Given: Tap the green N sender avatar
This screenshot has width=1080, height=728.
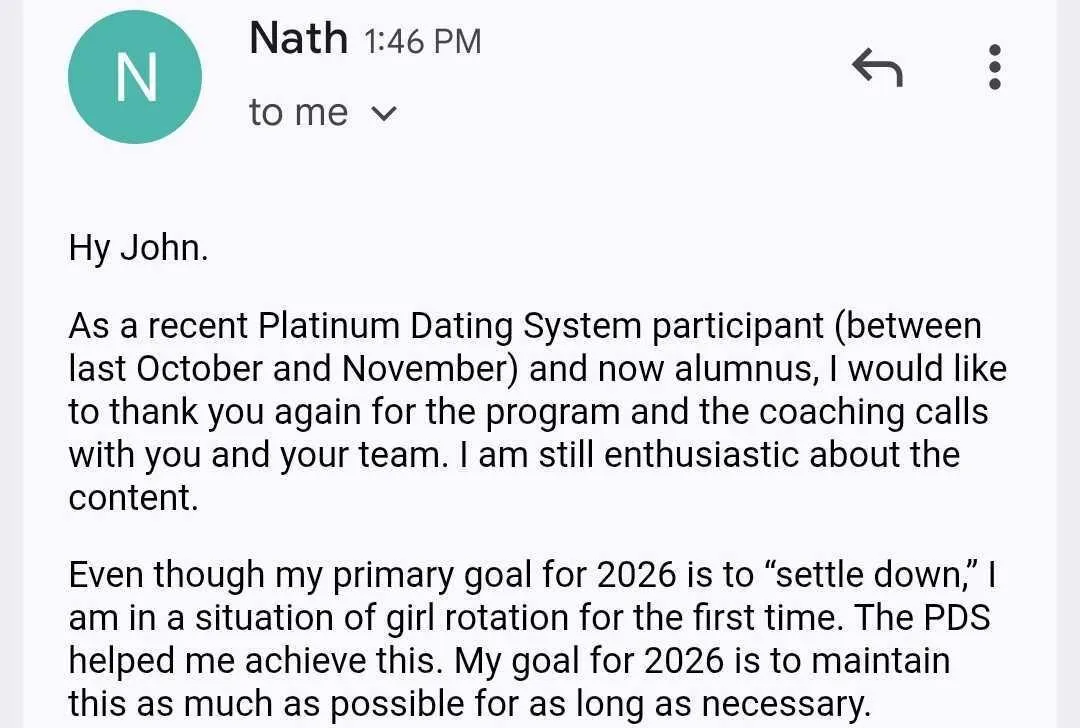Looking at the screenshot, I should [135, 78].
